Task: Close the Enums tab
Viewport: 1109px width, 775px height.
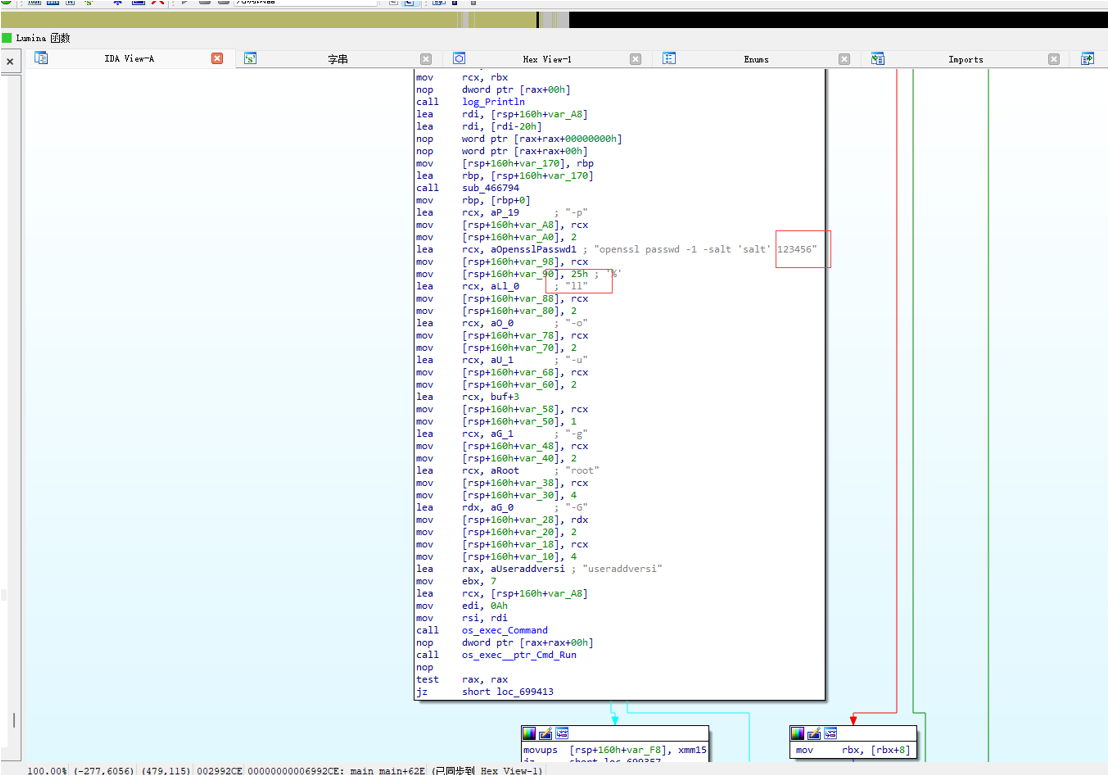Action: point(844,59)
